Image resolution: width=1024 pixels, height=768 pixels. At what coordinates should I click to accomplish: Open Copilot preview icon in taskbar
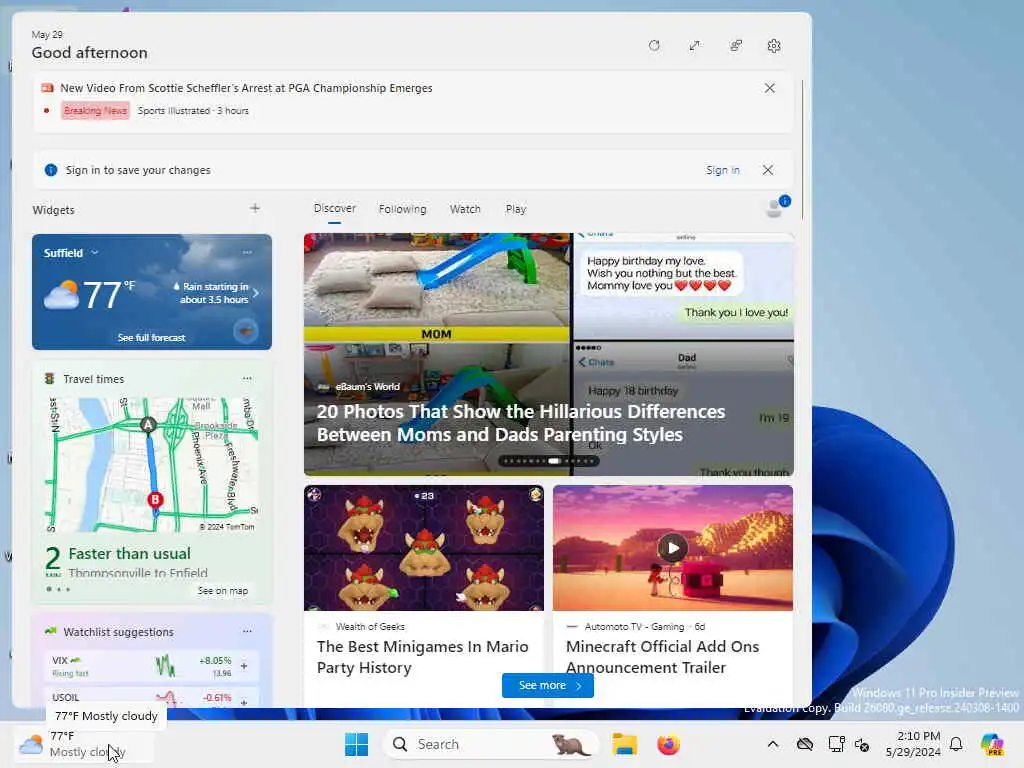[x=992, y=744]
